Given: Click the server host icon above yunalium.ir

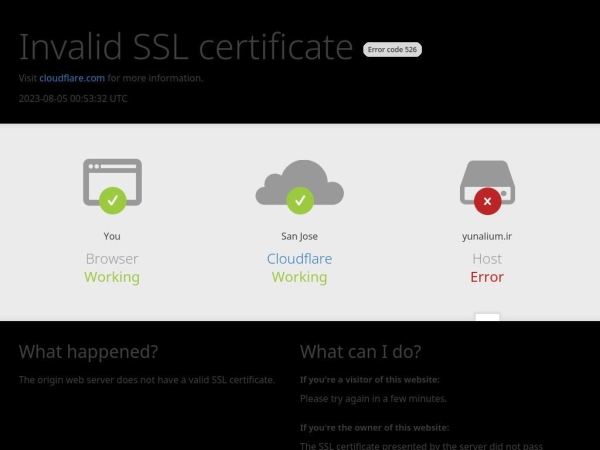Looking at the screenshot, I should [487, 187].
